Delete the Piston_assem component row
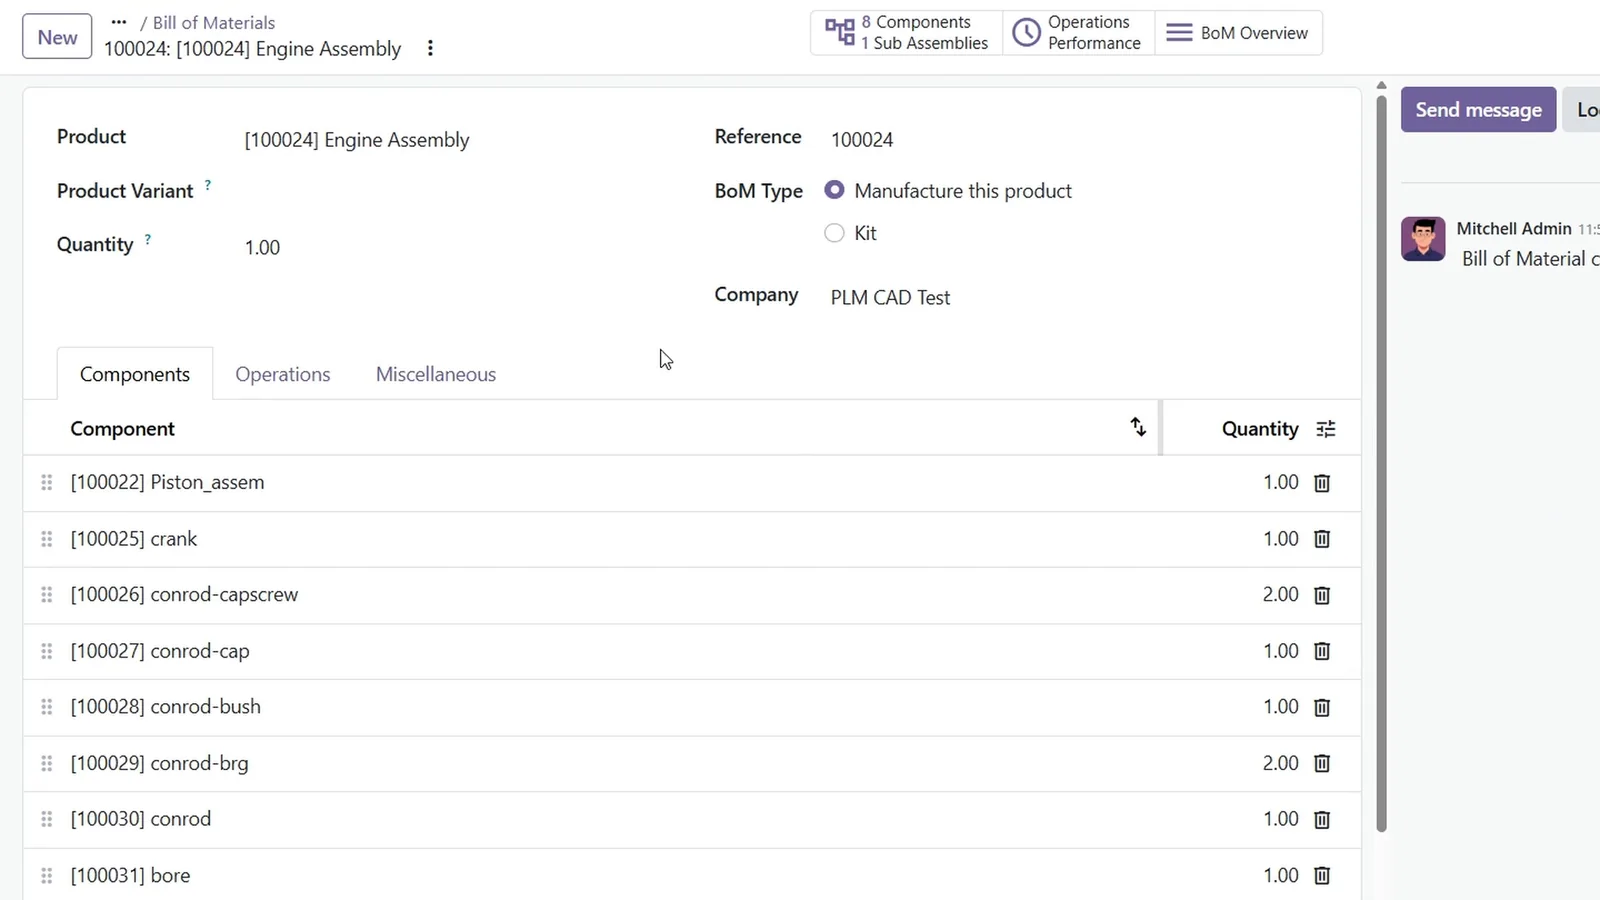 click(1322, 483)
